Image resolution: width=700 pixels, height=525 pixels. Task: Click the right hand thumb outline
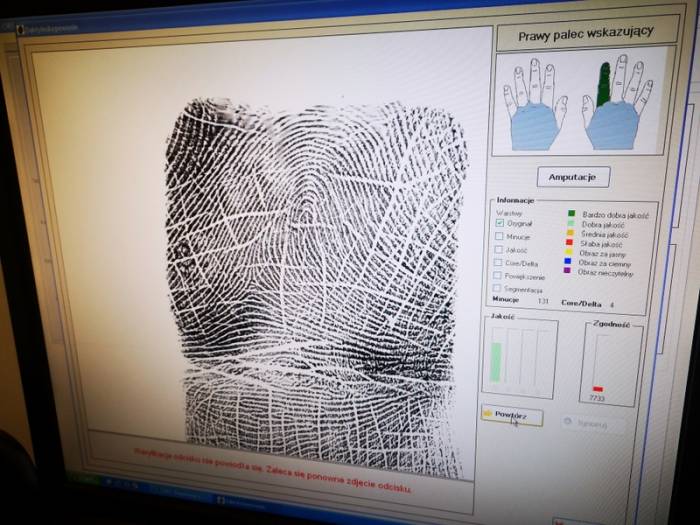(590, 110)
